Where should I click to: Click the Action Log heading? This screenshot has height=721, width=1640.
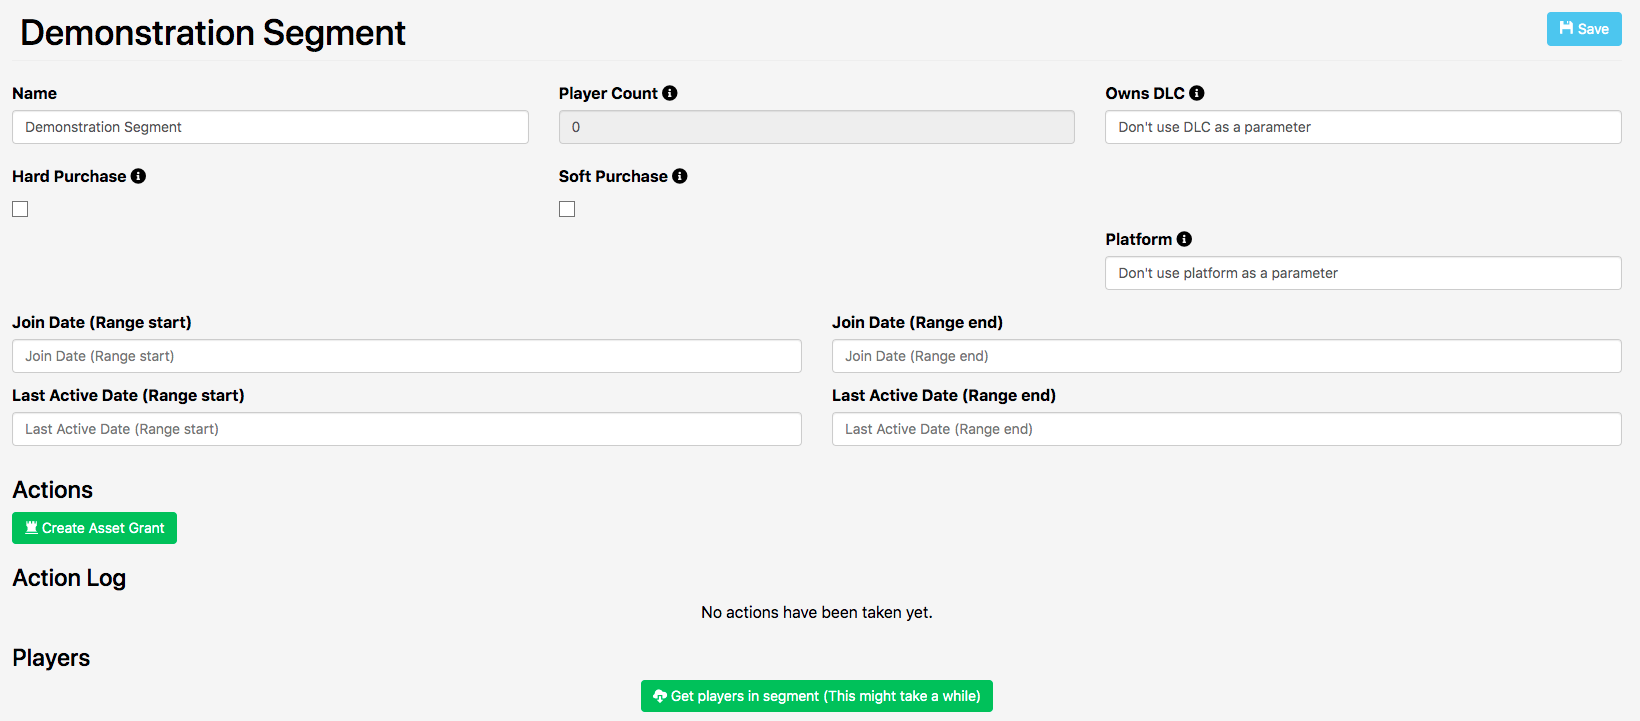tap(69, 578)
